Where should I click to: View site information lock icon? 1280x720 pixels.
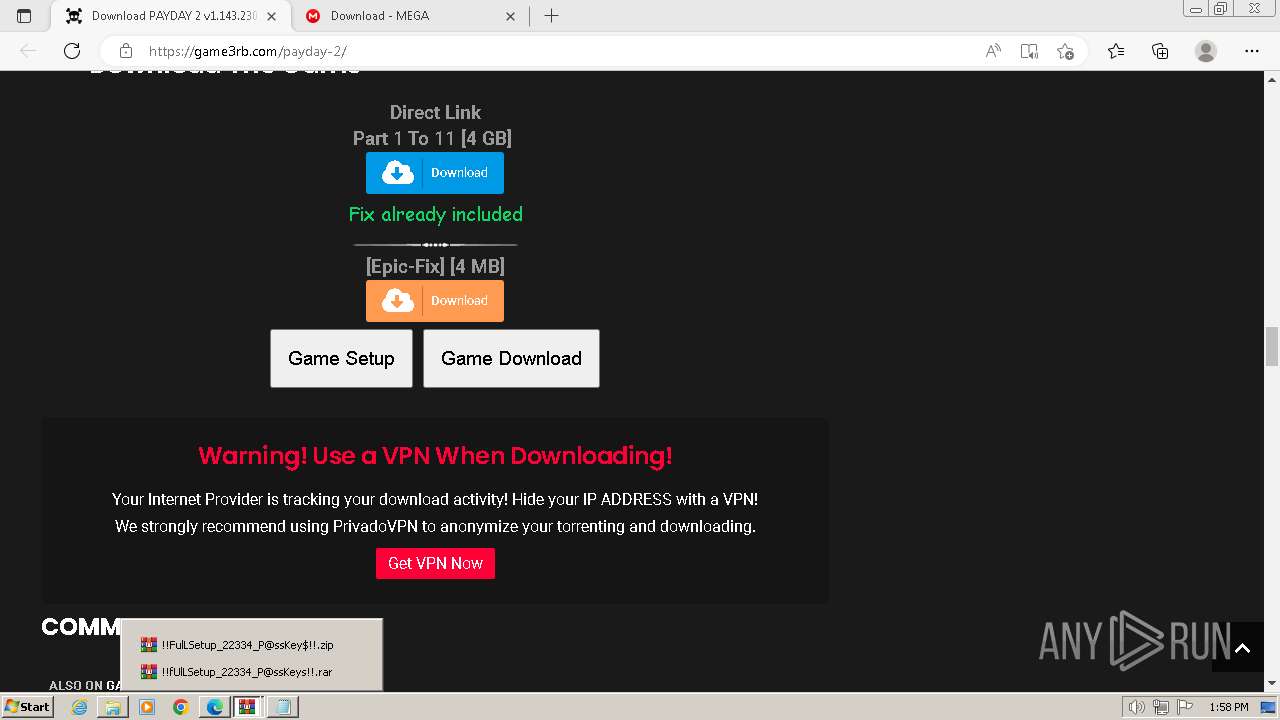coord(125,51)
